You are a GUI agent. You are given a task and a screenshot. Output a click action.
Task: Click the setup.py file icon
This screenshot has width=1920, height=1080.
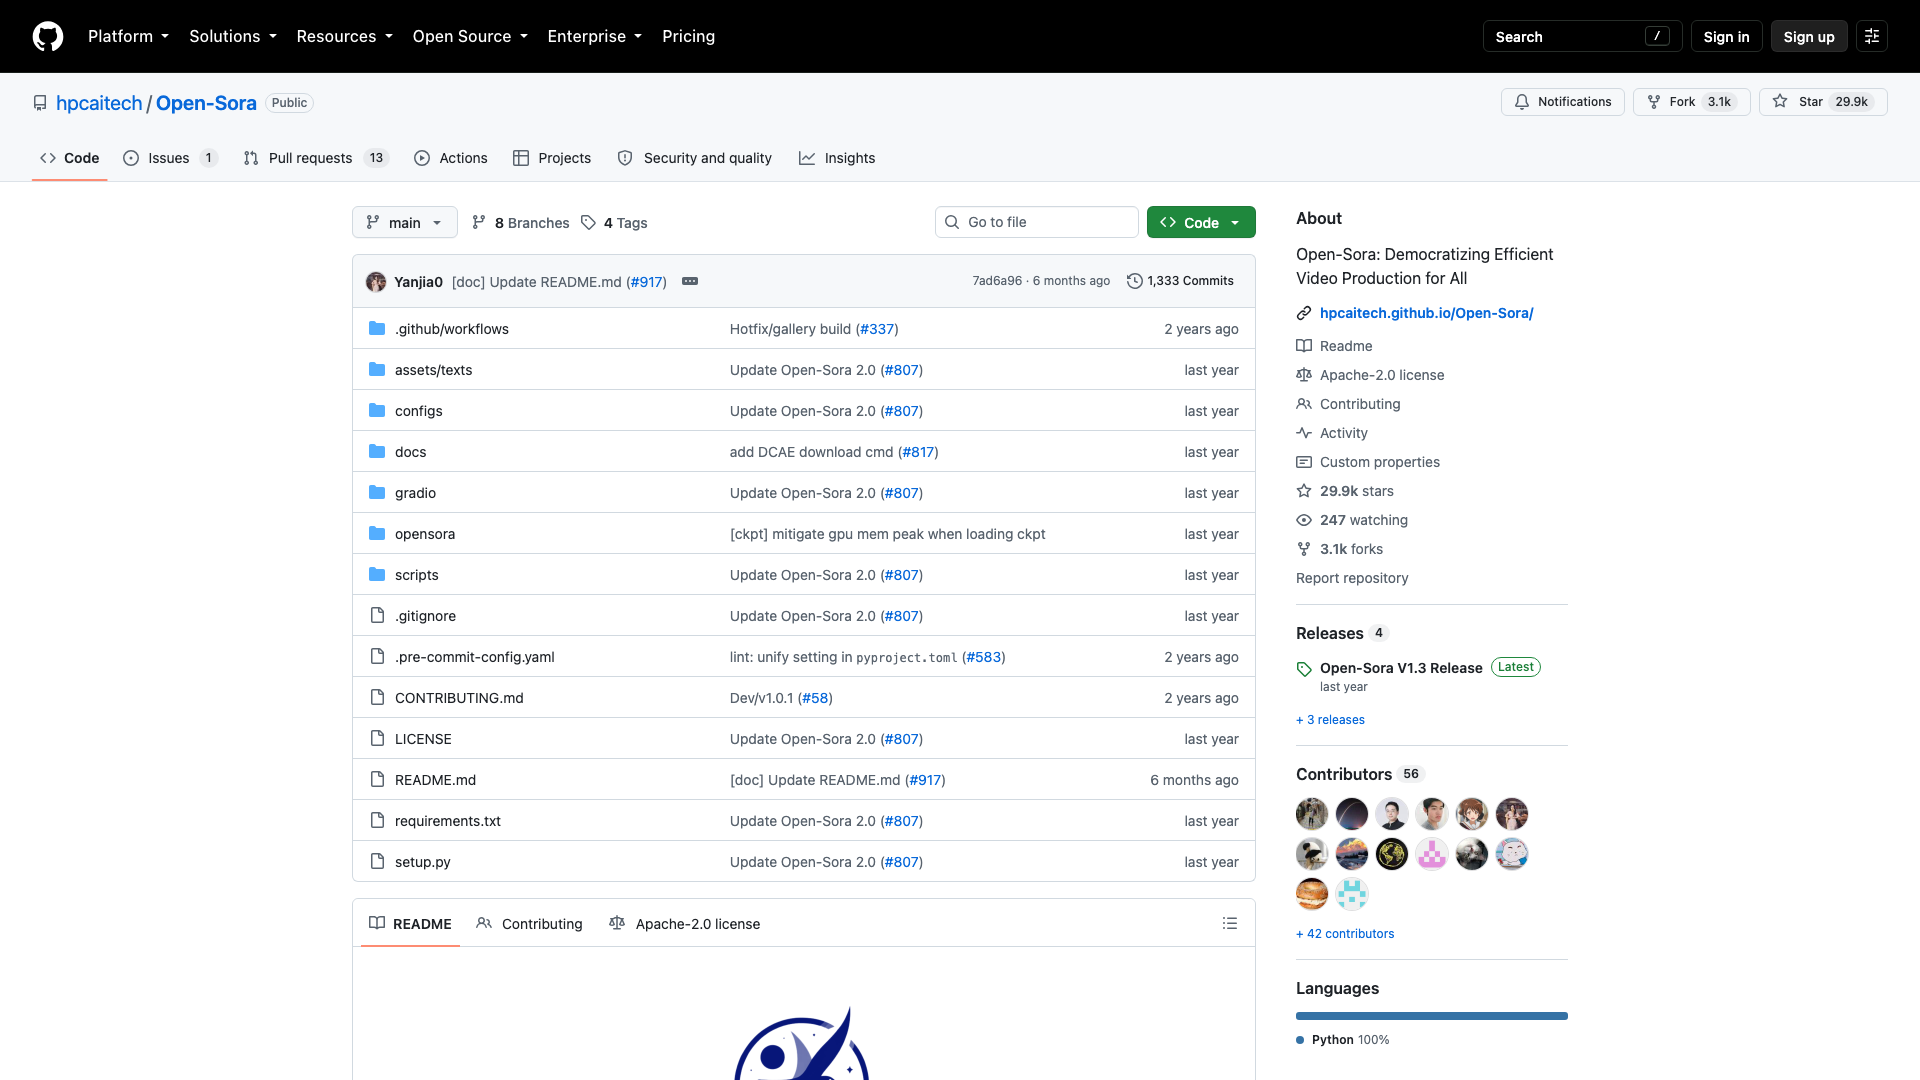(377, 861)
